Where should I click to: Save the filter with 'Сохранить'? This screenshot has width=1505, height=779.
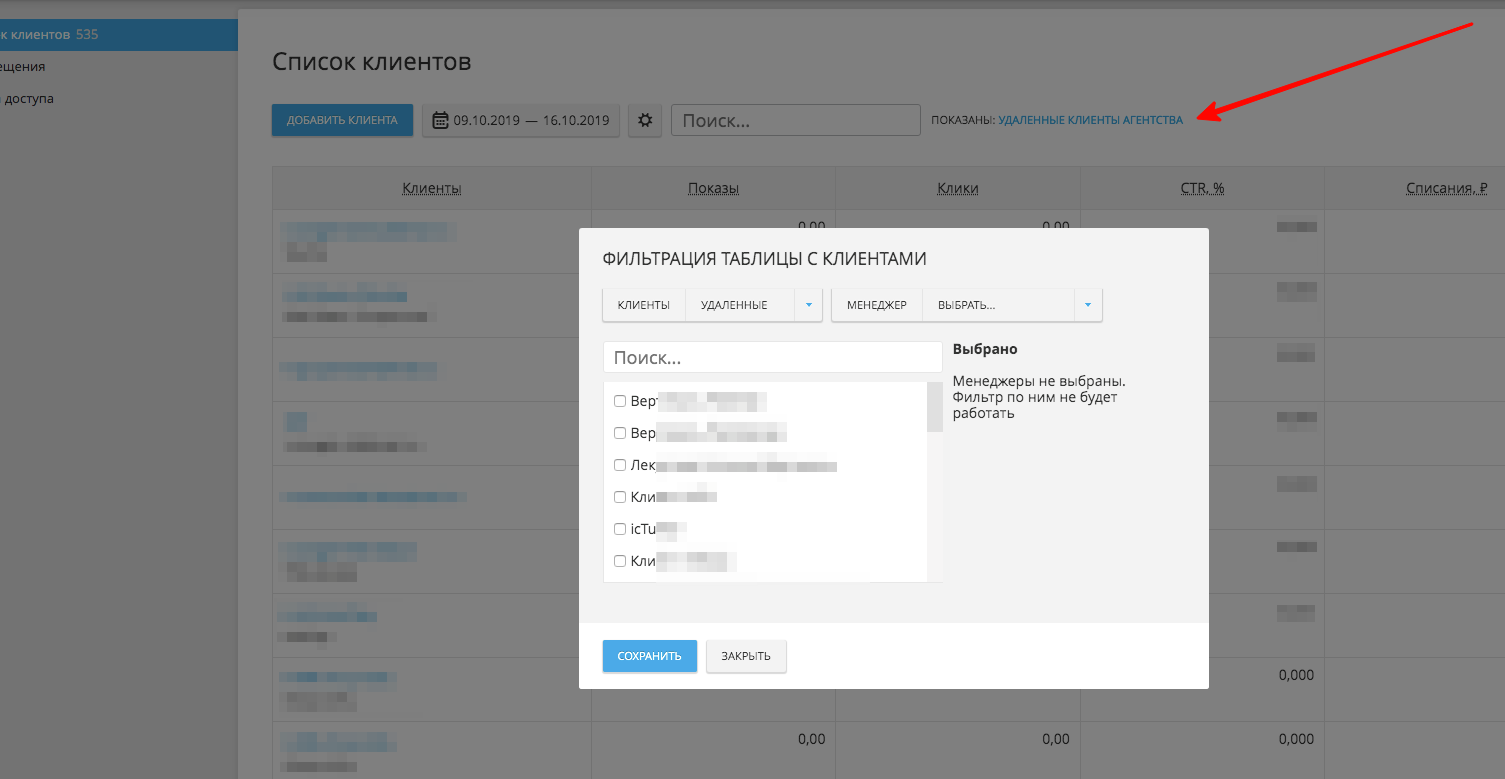click(x=649, y=656)
